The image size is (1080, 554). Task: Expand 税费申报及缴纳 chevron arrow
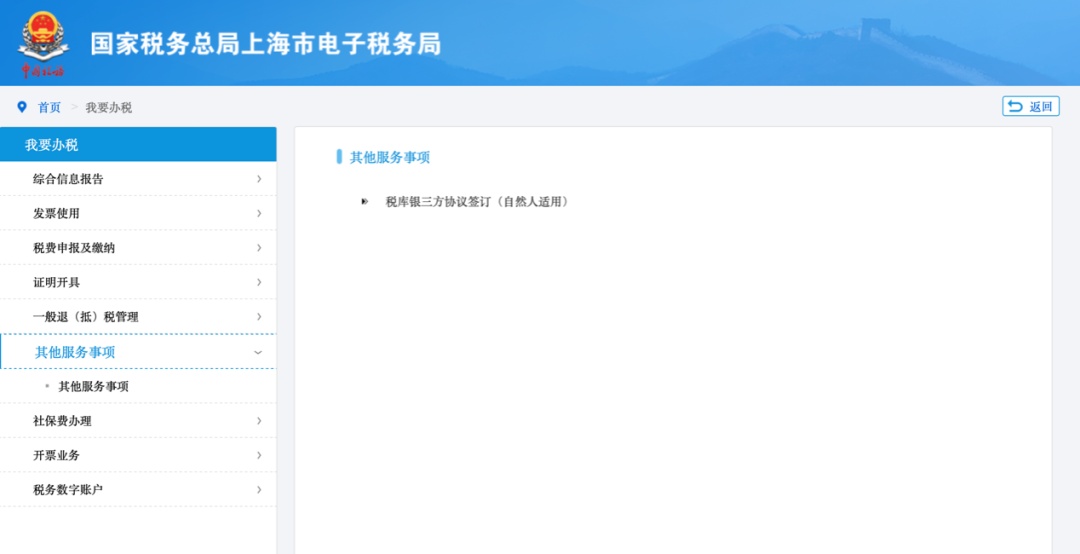tap(259, 248)
